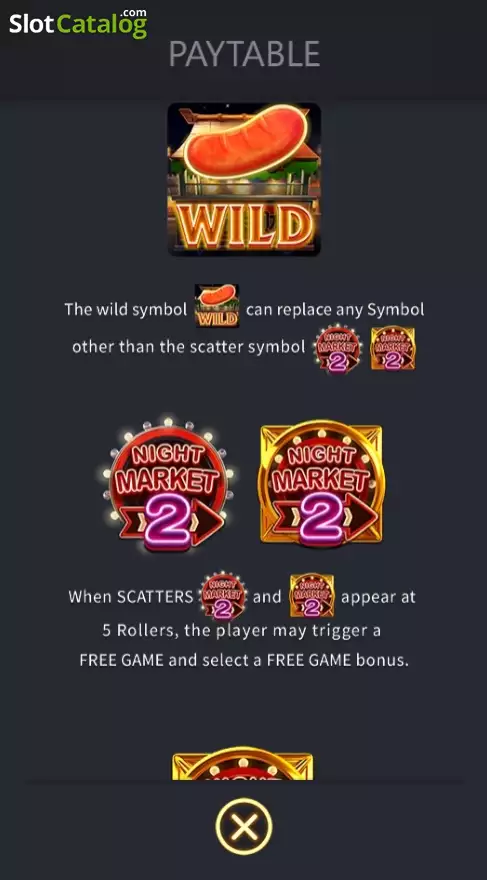Viewport: 487px width, 880px height.
Task: Click the 'appear at' text after gold scatter
Action: pyautogui.click(x=378, y=597)
